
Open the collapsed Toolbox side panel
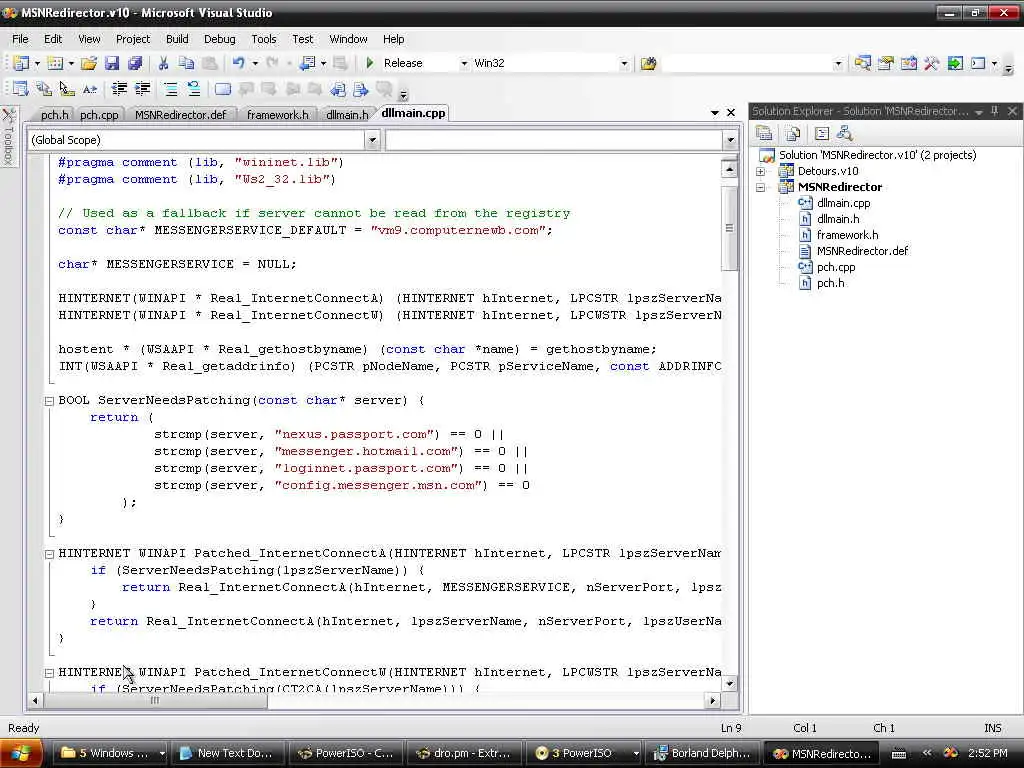pos(8,137)
